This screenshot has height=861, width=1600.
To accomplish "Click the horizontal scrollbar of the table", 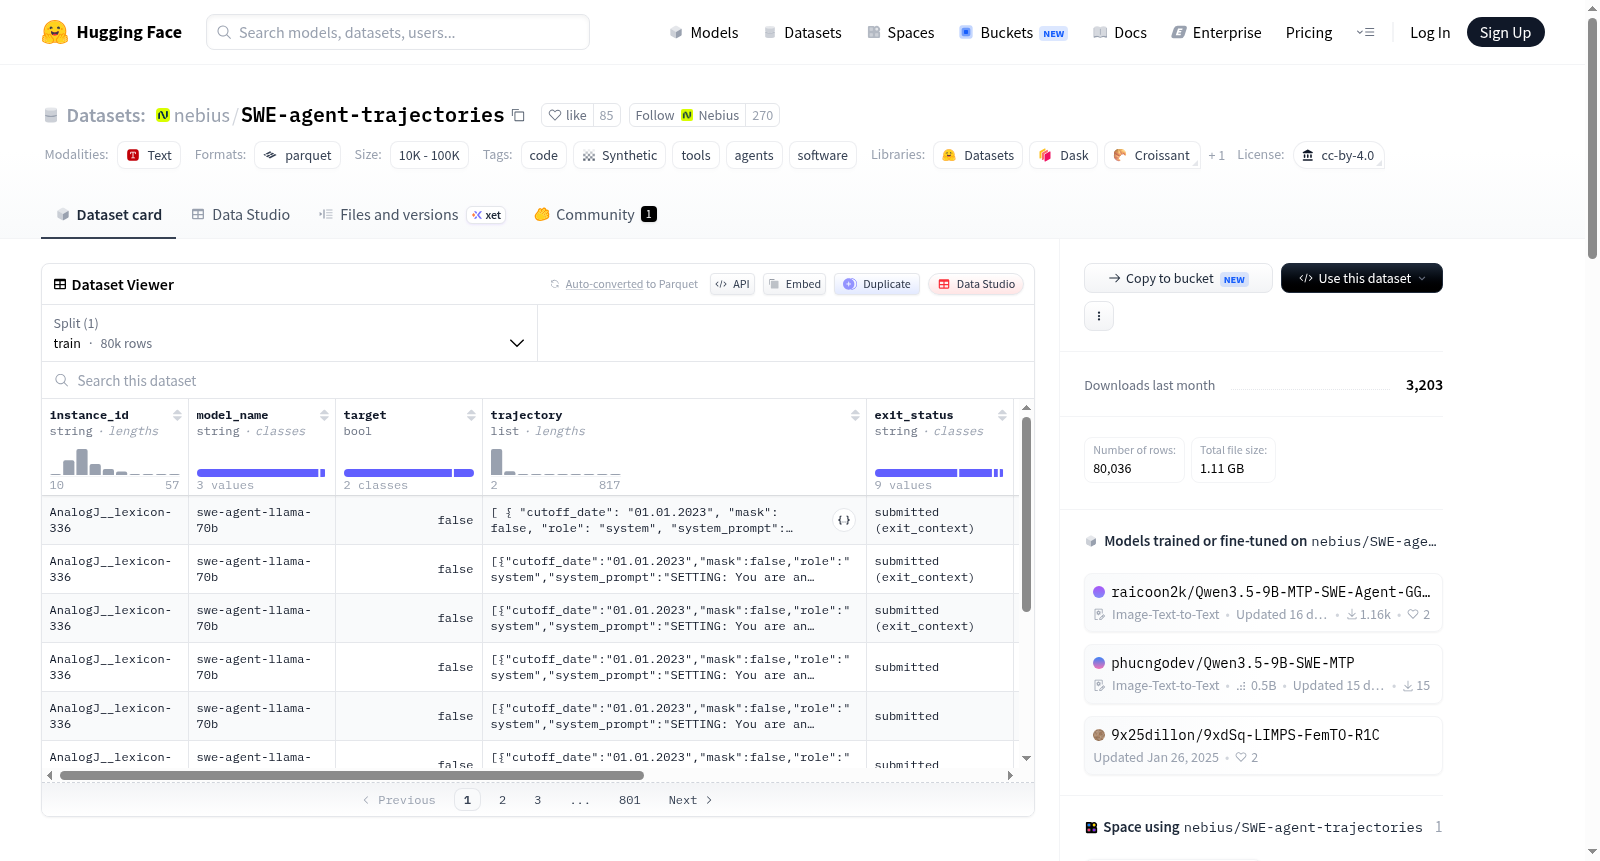I will click(352, 775).
